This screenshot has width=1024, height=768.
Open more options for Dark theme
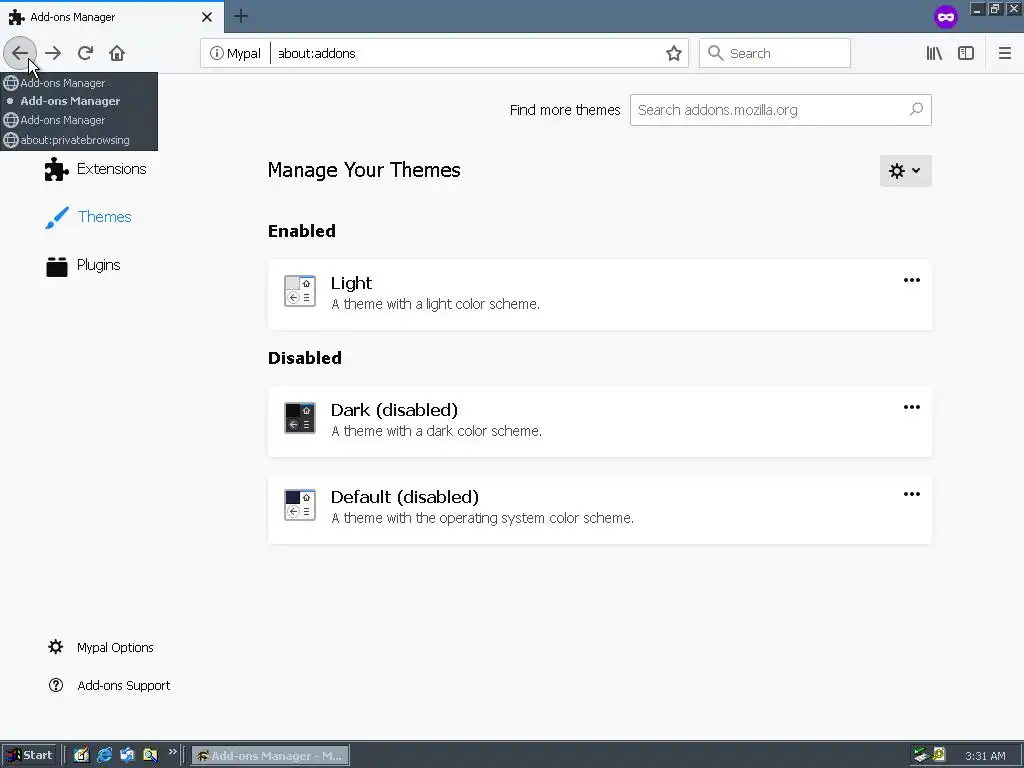pos(912,407)
